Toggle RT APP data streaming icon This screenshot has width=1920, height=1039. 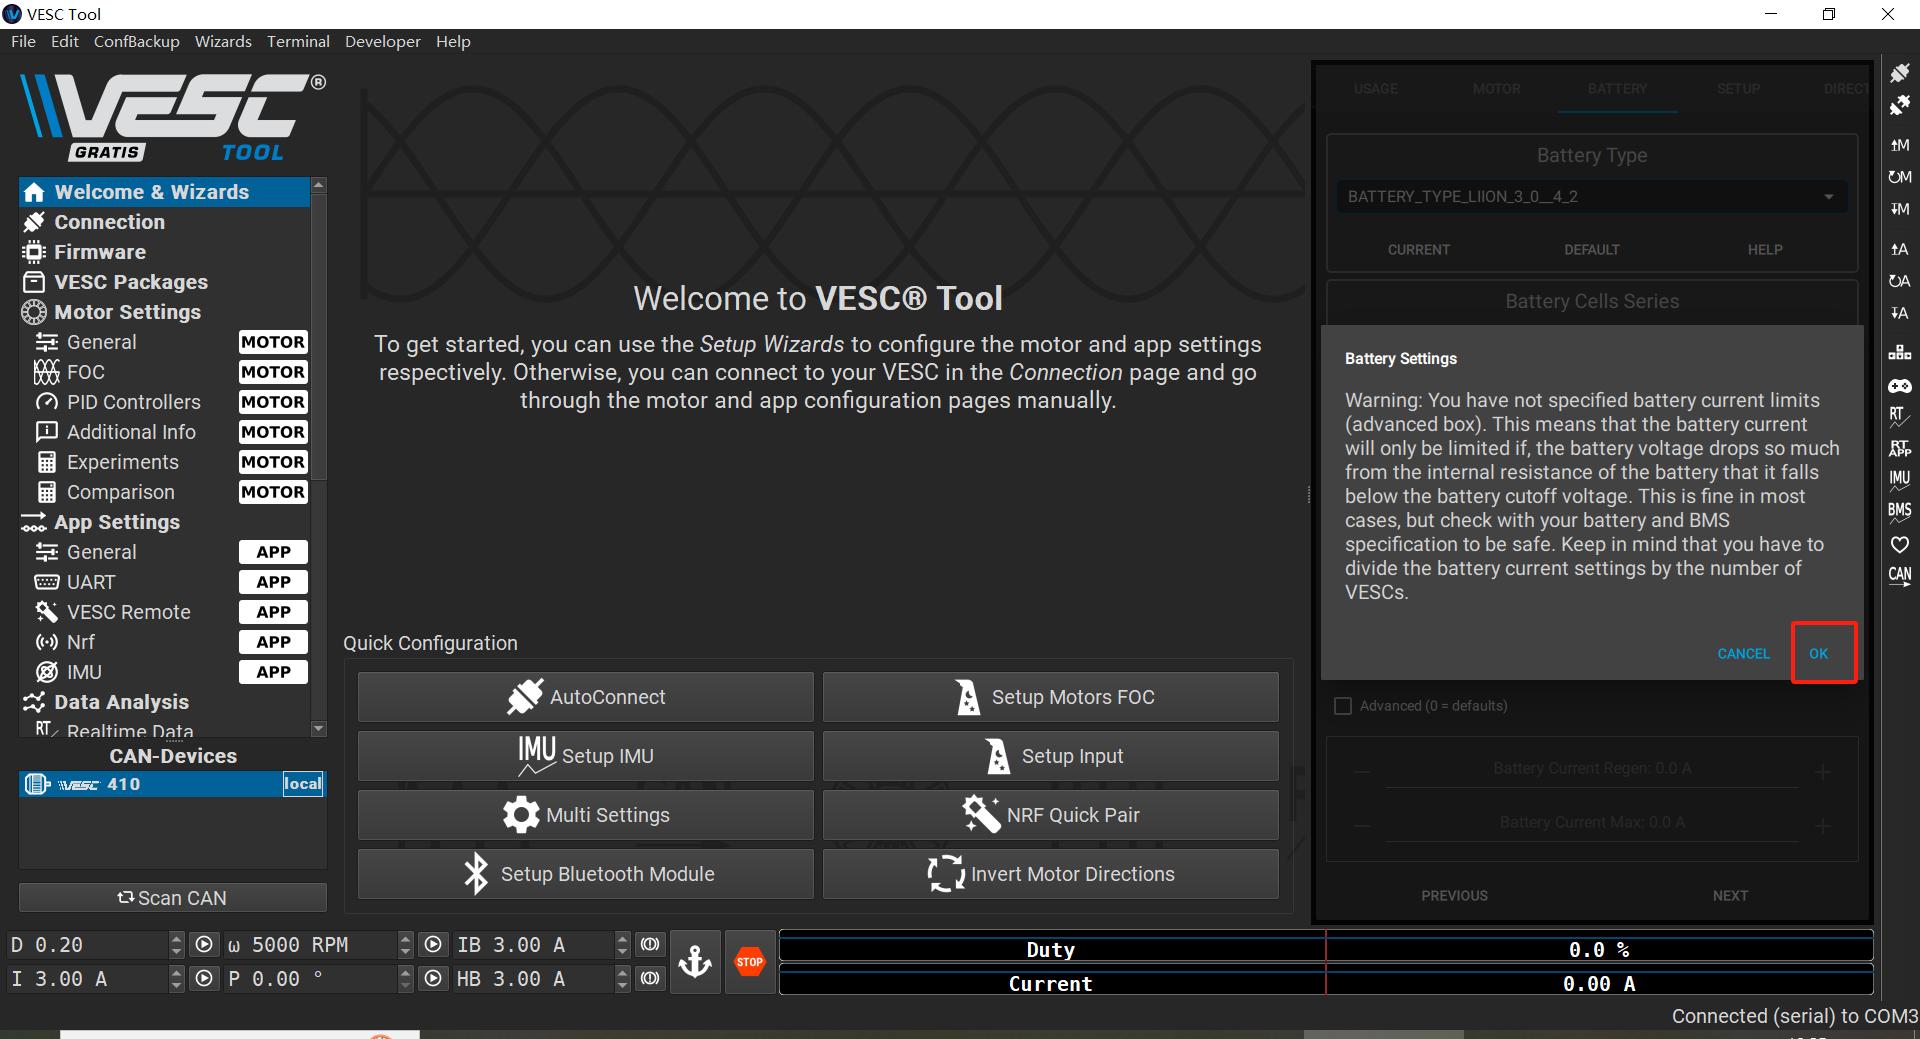(1899, 448)
